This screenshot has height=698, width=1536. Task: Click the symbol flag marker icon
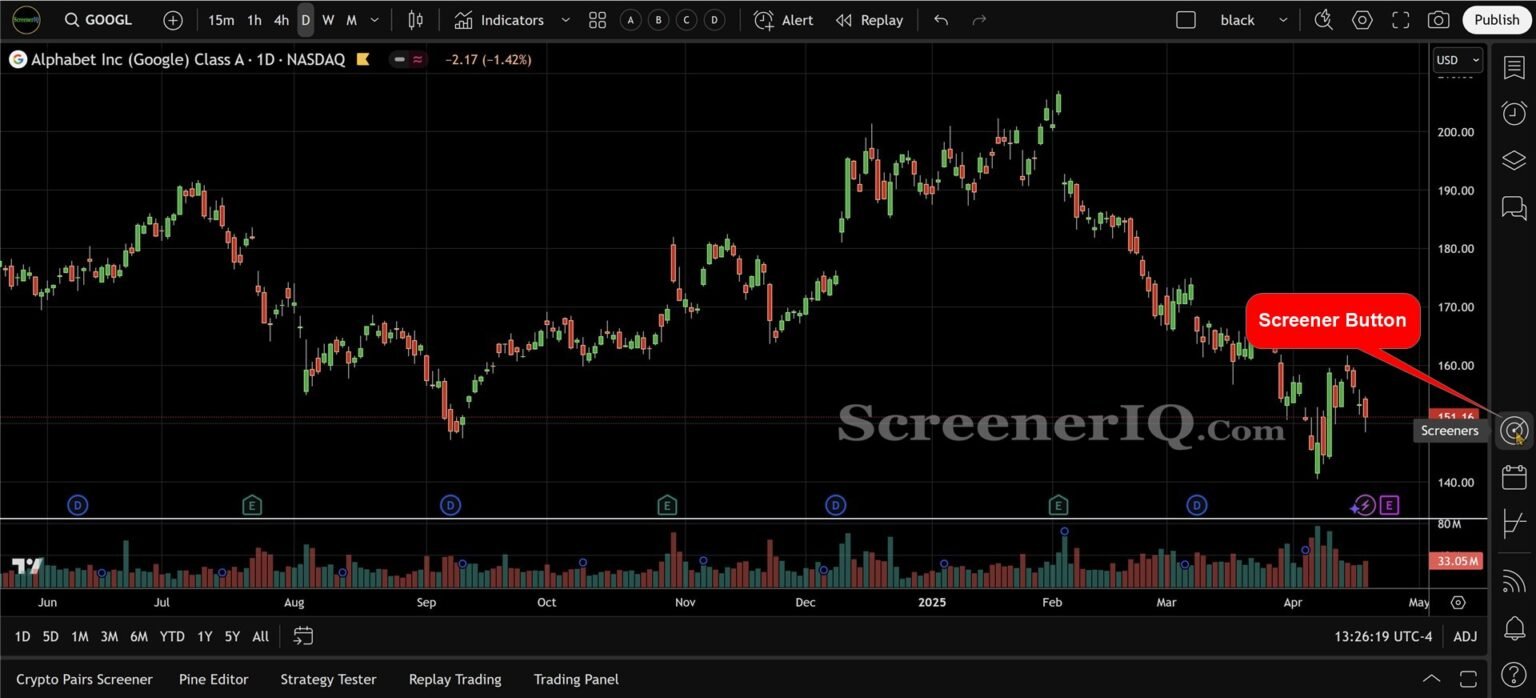click(363, 60)
